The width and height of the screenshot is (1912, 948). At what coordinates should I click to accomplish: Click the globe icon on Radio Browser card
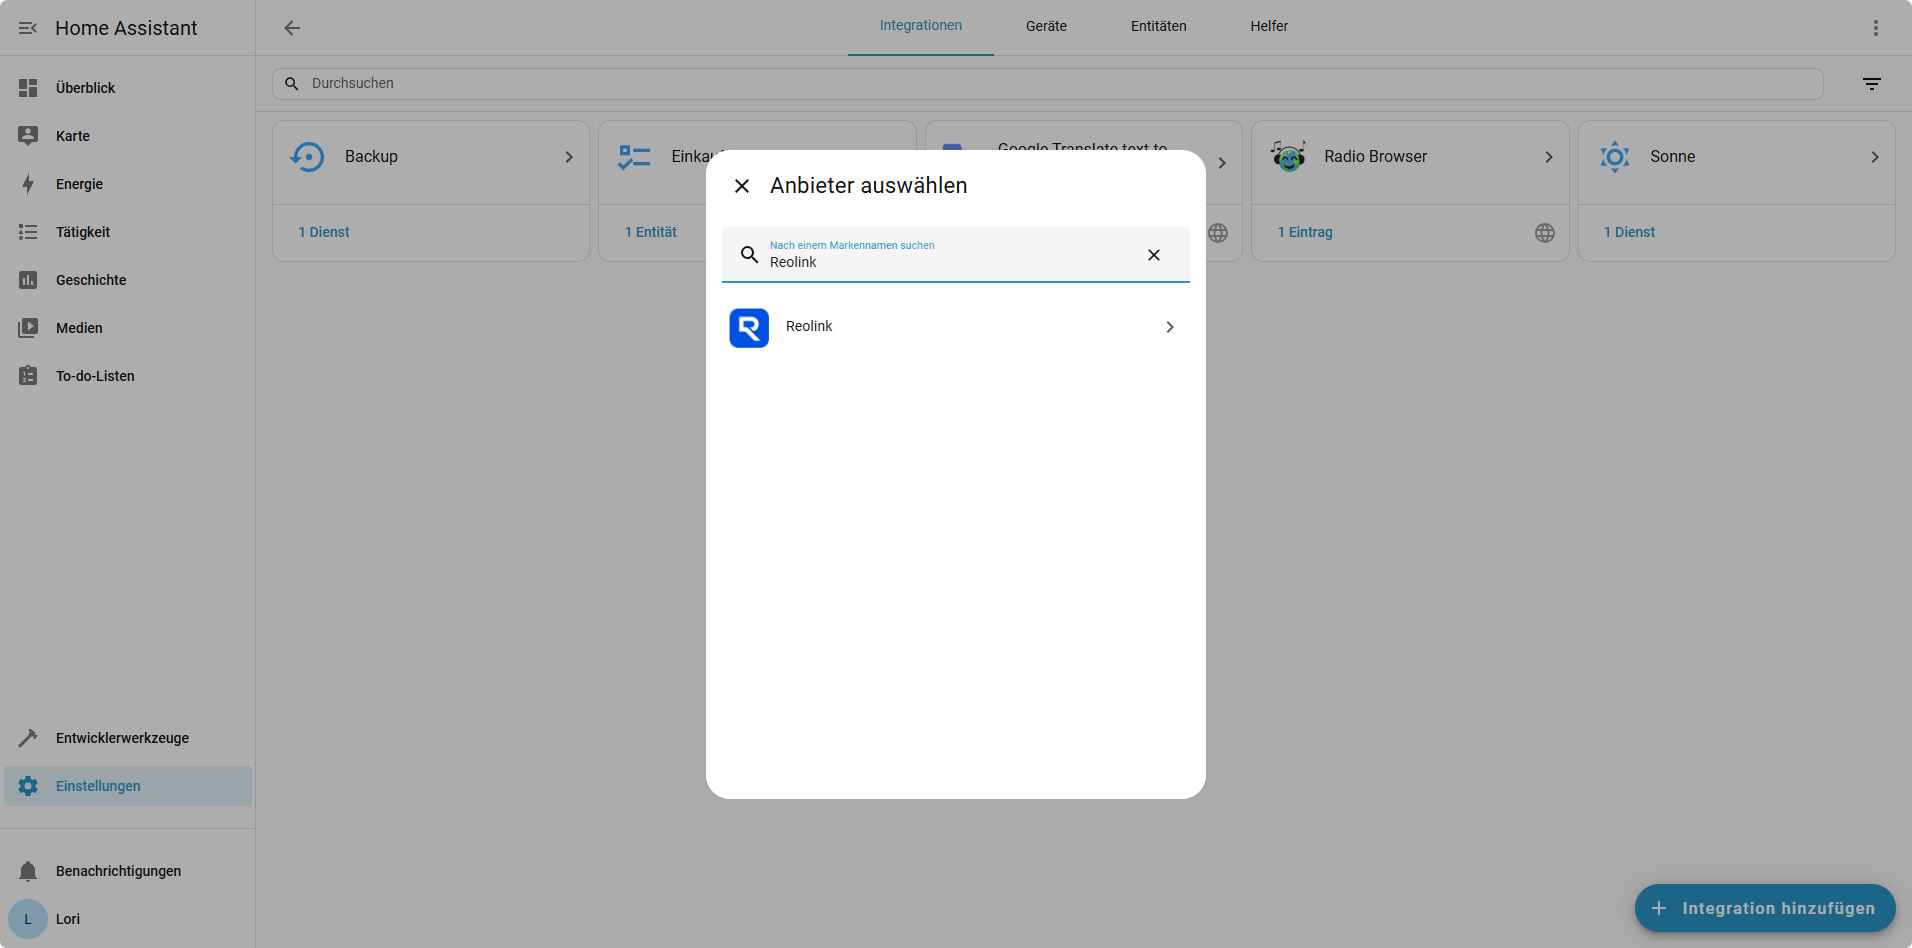[1545, 233]
